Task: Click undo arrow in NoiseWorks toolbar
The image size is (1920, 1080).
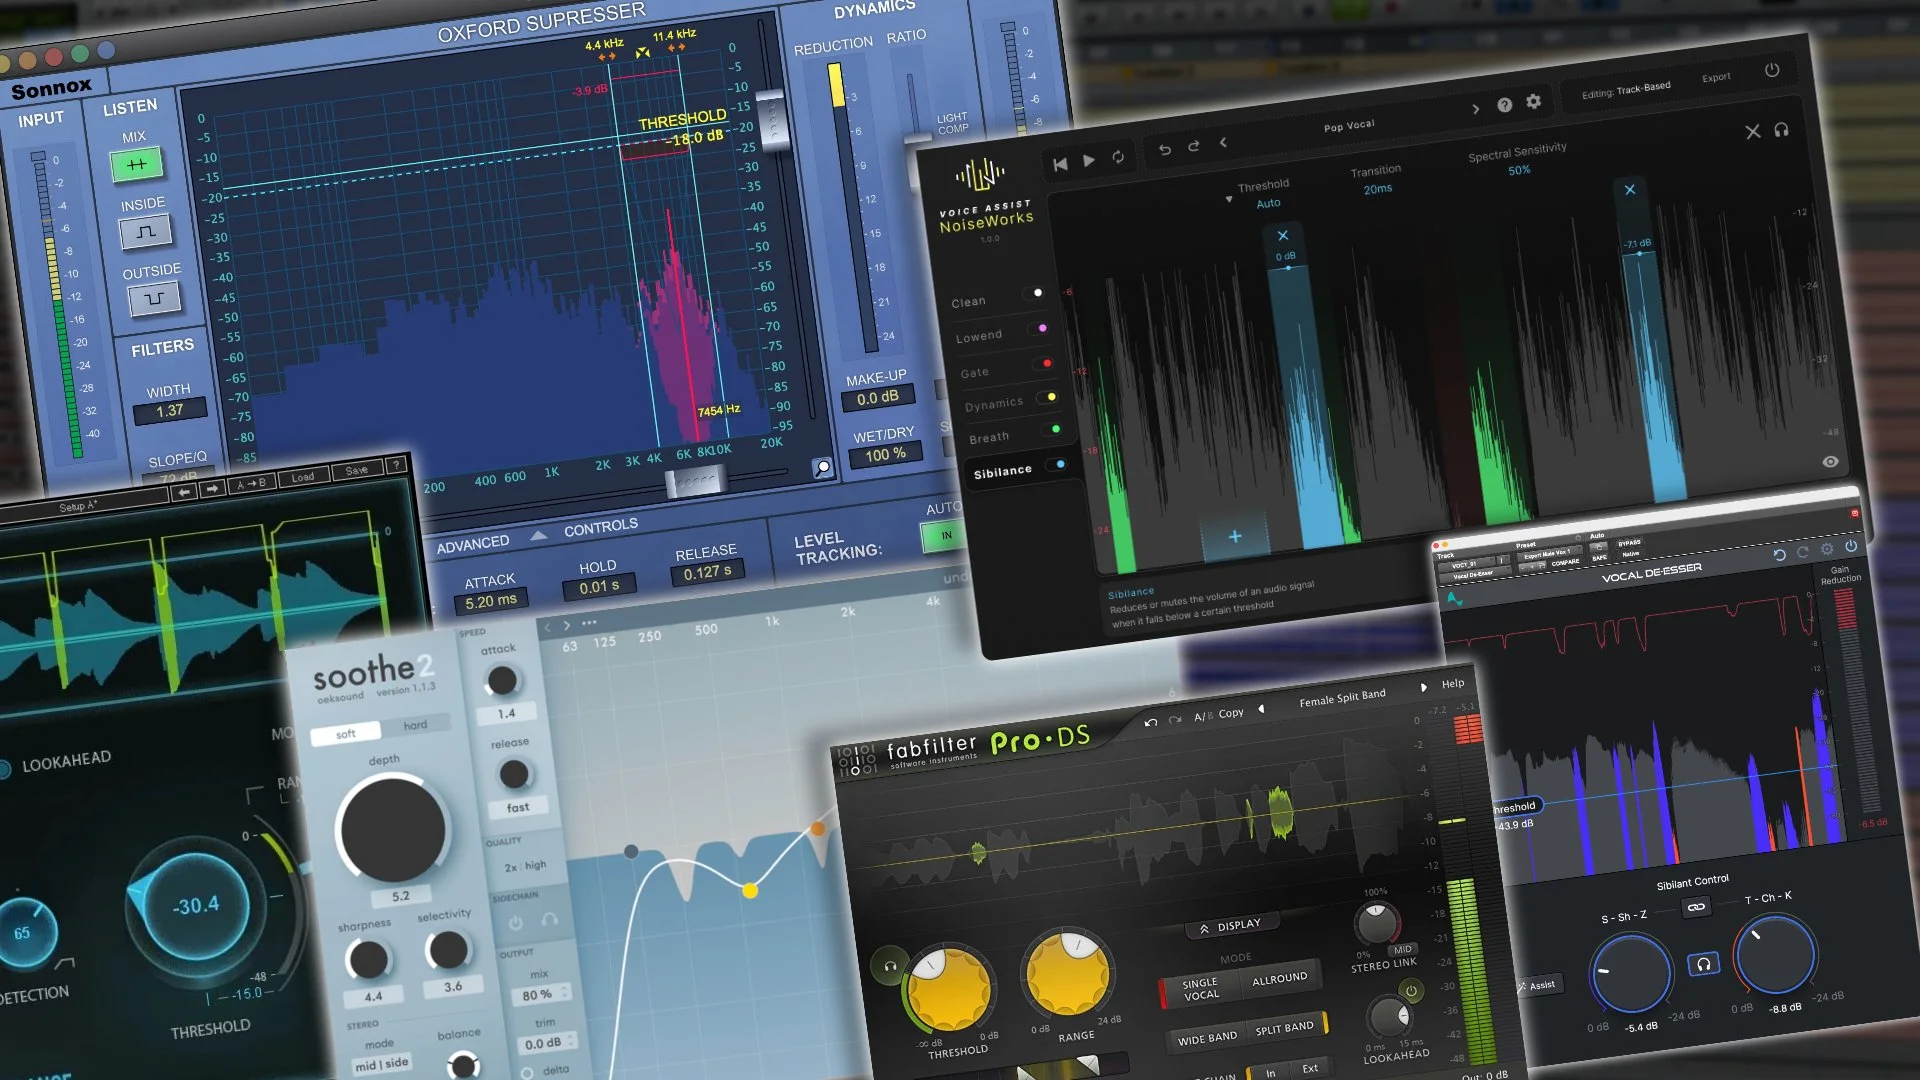Action: coord(1164,150)
